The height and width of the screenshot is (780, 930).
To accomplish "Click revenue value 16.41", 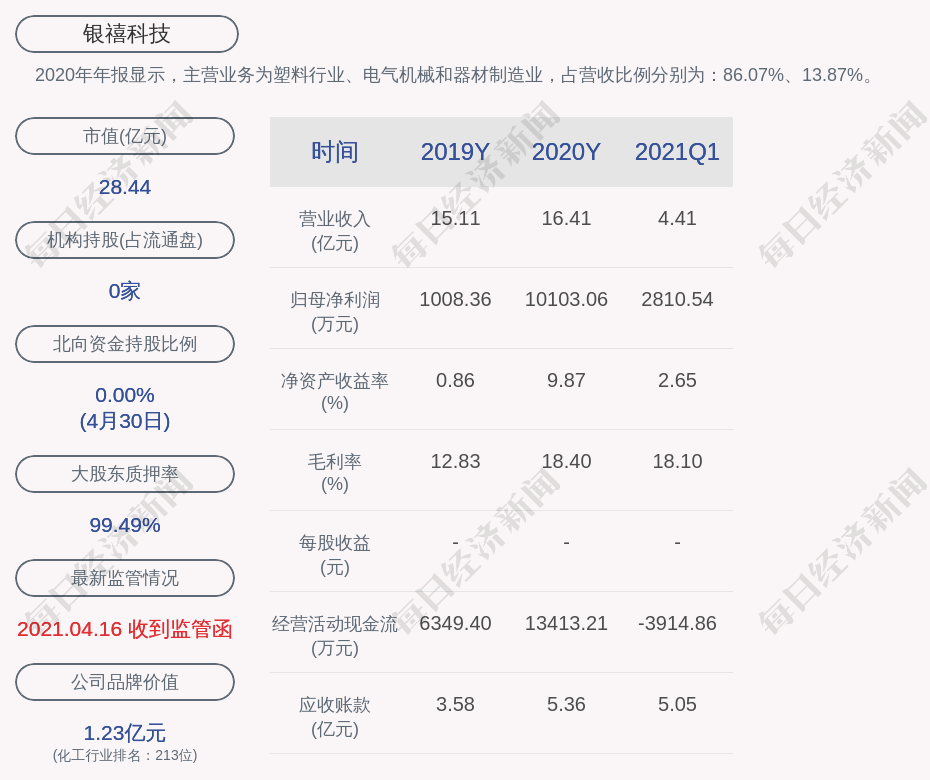I will (566, 218).
